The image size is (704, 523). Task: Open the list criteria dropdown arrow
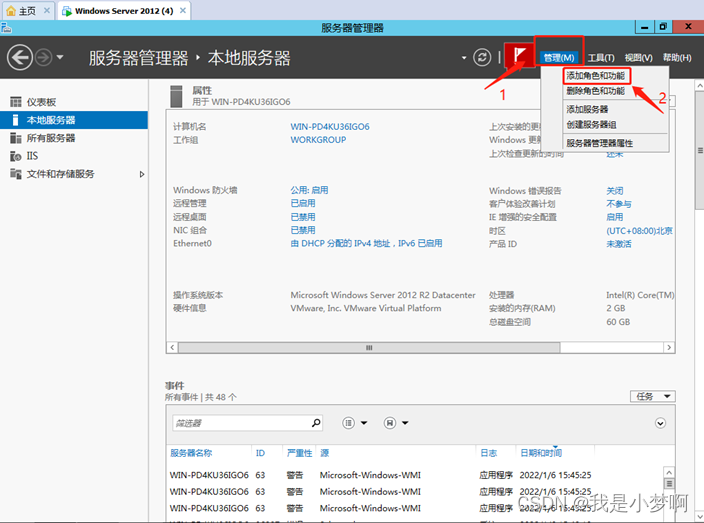tap(364, 423)
